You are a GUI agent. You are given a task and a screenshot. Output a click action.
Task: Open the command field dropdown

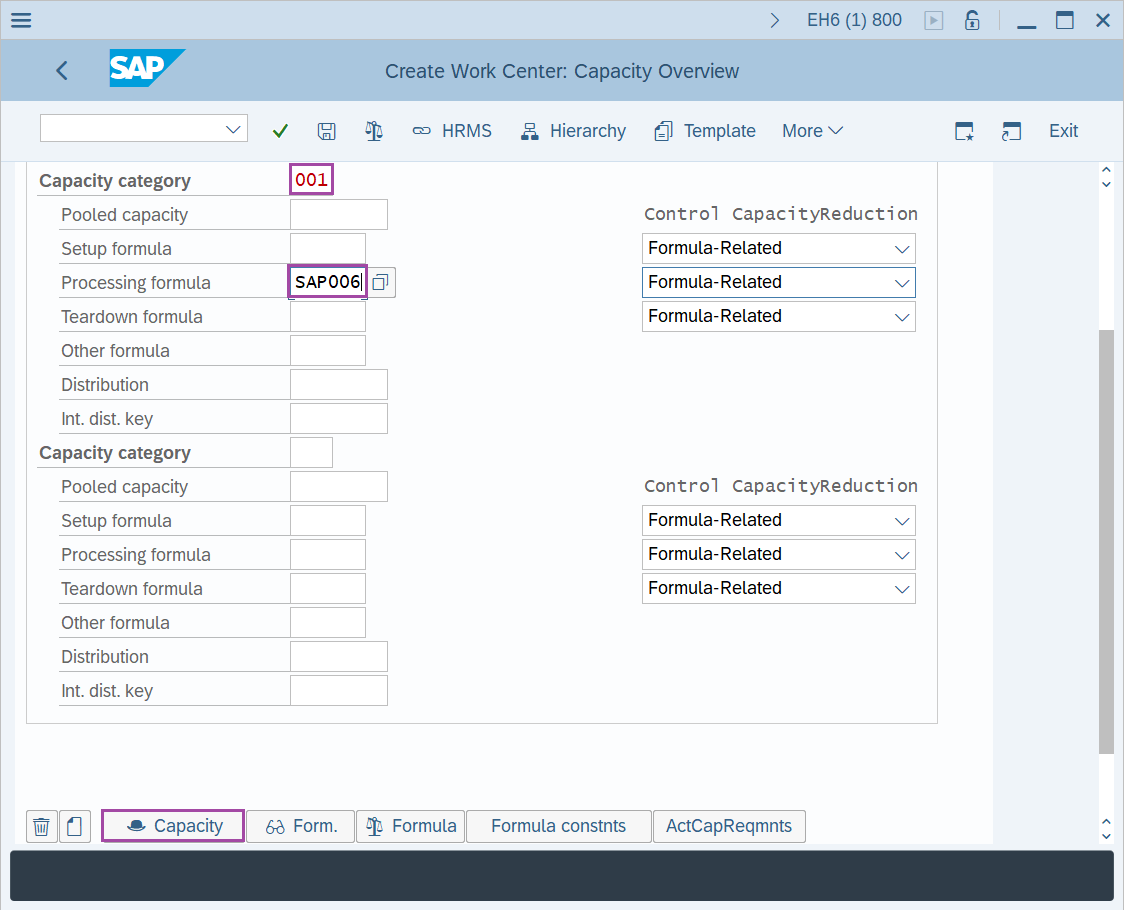(234, 129)
